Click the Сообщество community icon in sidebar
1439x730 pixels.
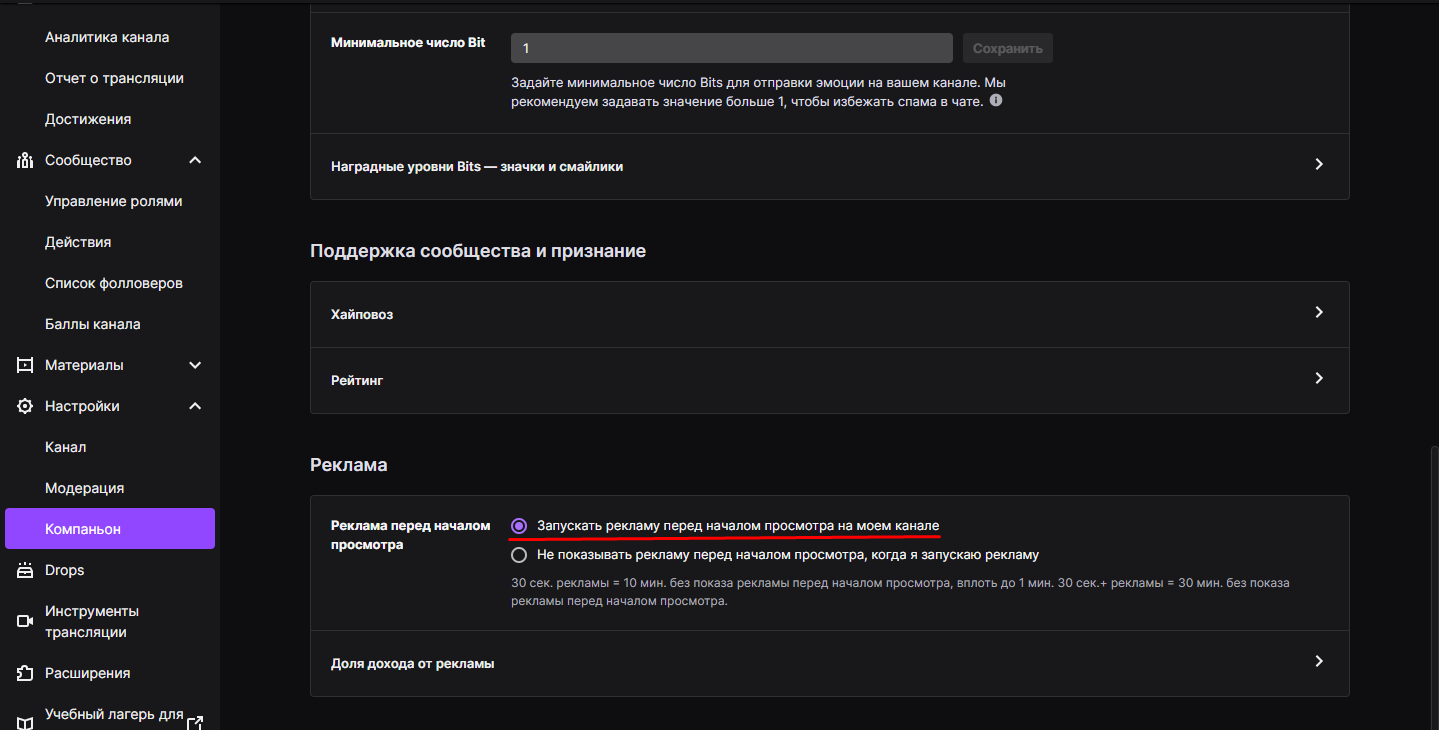pyautogui.click(x=25, y=160)
